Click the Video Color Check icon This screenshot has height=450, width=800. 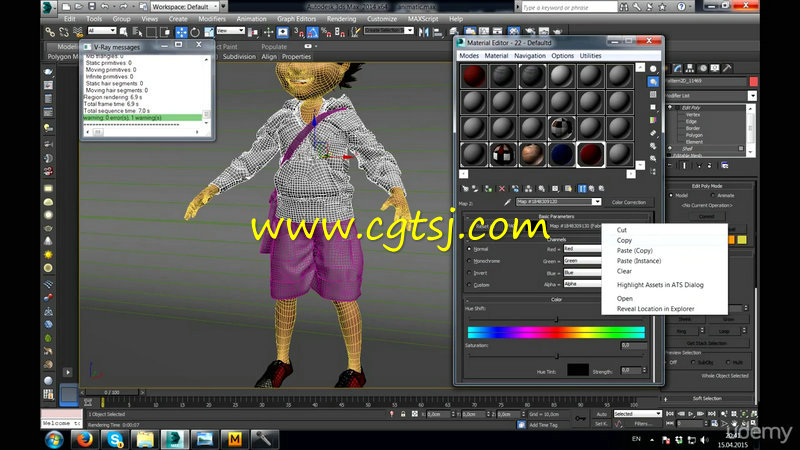[653, 120]
